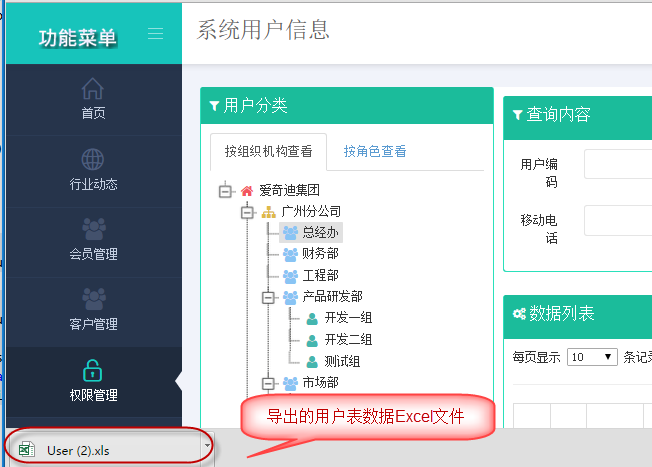Select the 开发二组 team
The image size is (652, 467).
(348, 340)
